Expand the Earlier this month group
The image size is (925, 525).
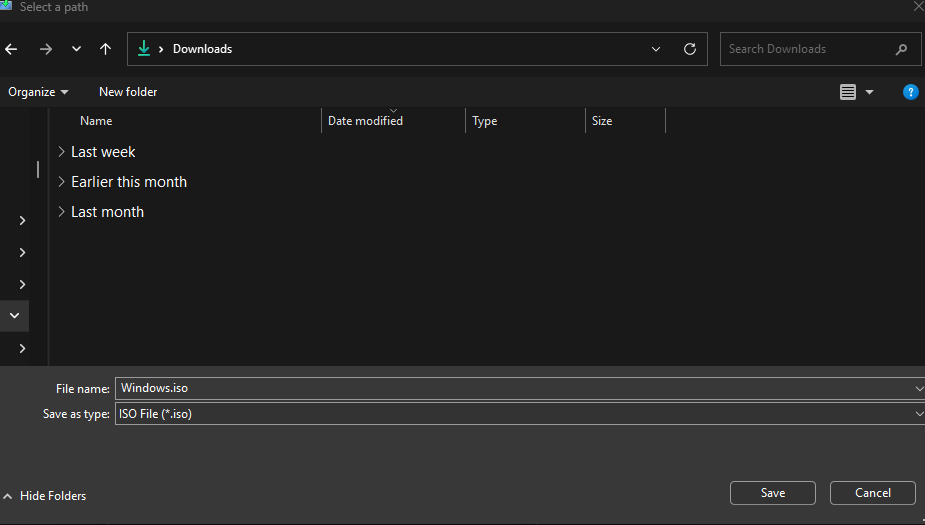62,182
